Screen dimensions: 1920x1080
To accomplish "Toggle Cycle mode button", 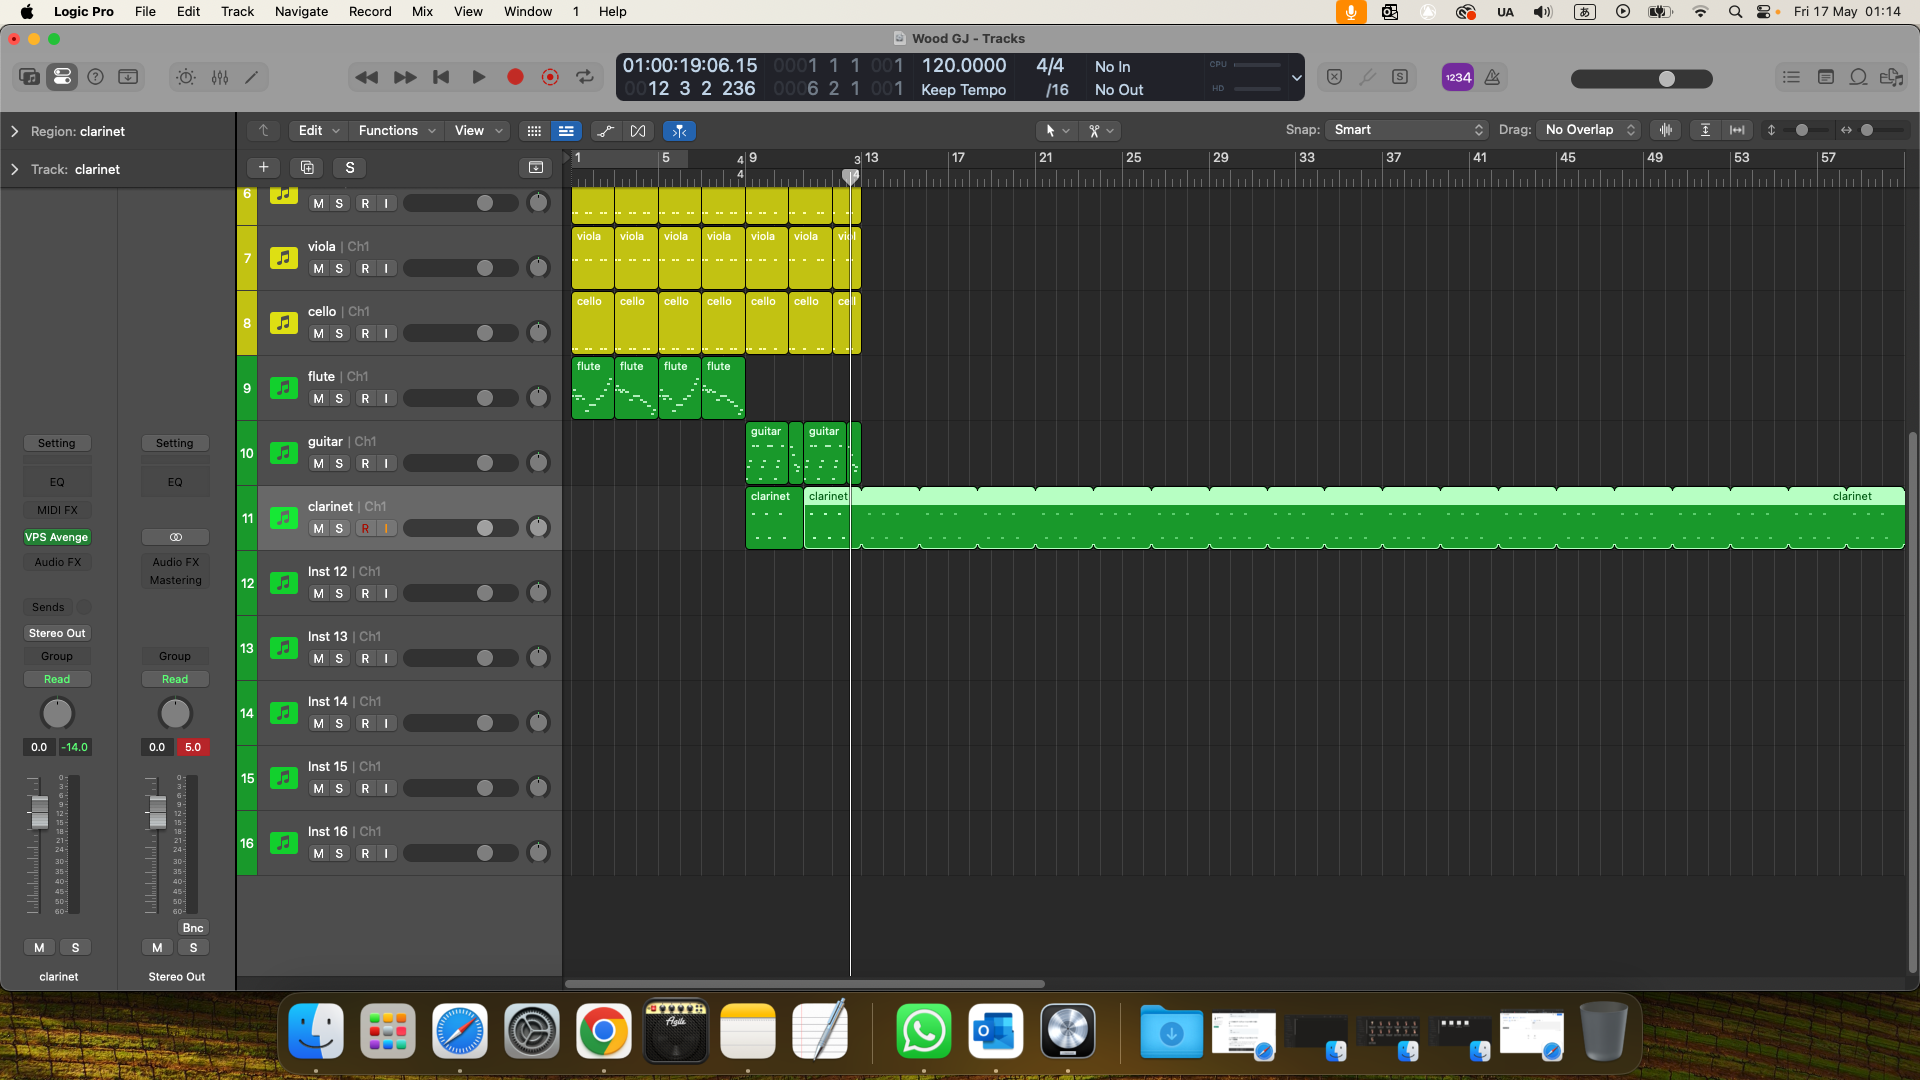I will (x=585, y=77).
